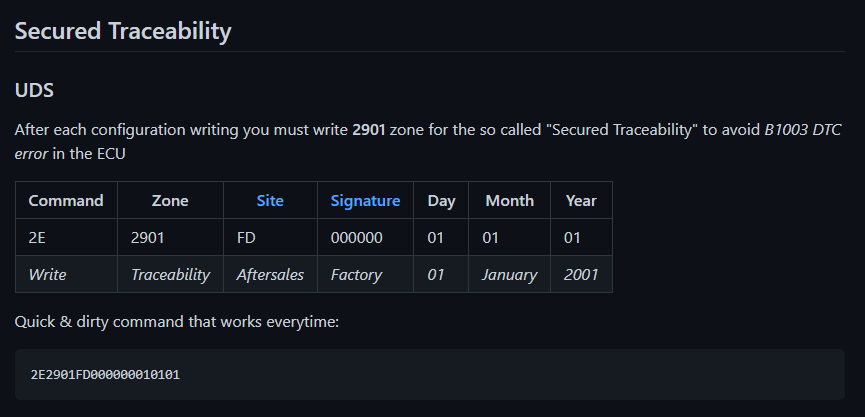This screenshot has width=865, height=417.
Task: Click the 2E command cell
Action: click(x=66, y=237)
